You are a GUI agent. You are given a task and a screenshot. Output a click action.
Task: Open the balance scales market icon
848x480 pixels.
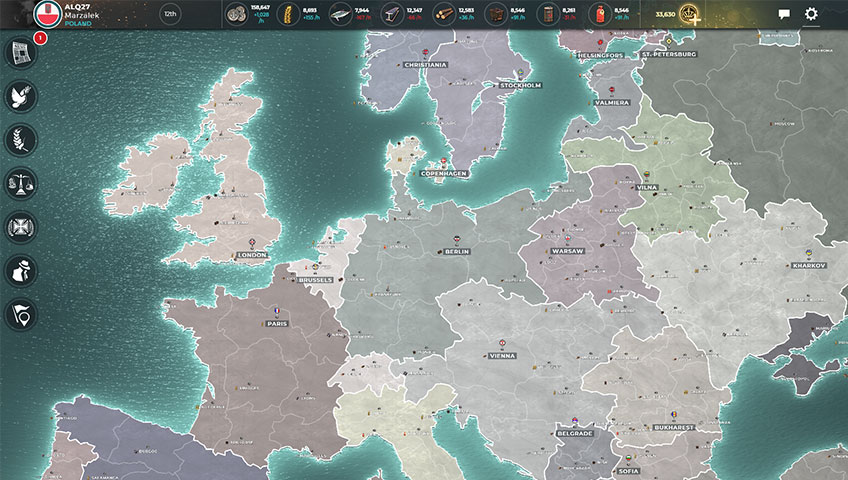(x=21, y=182)
